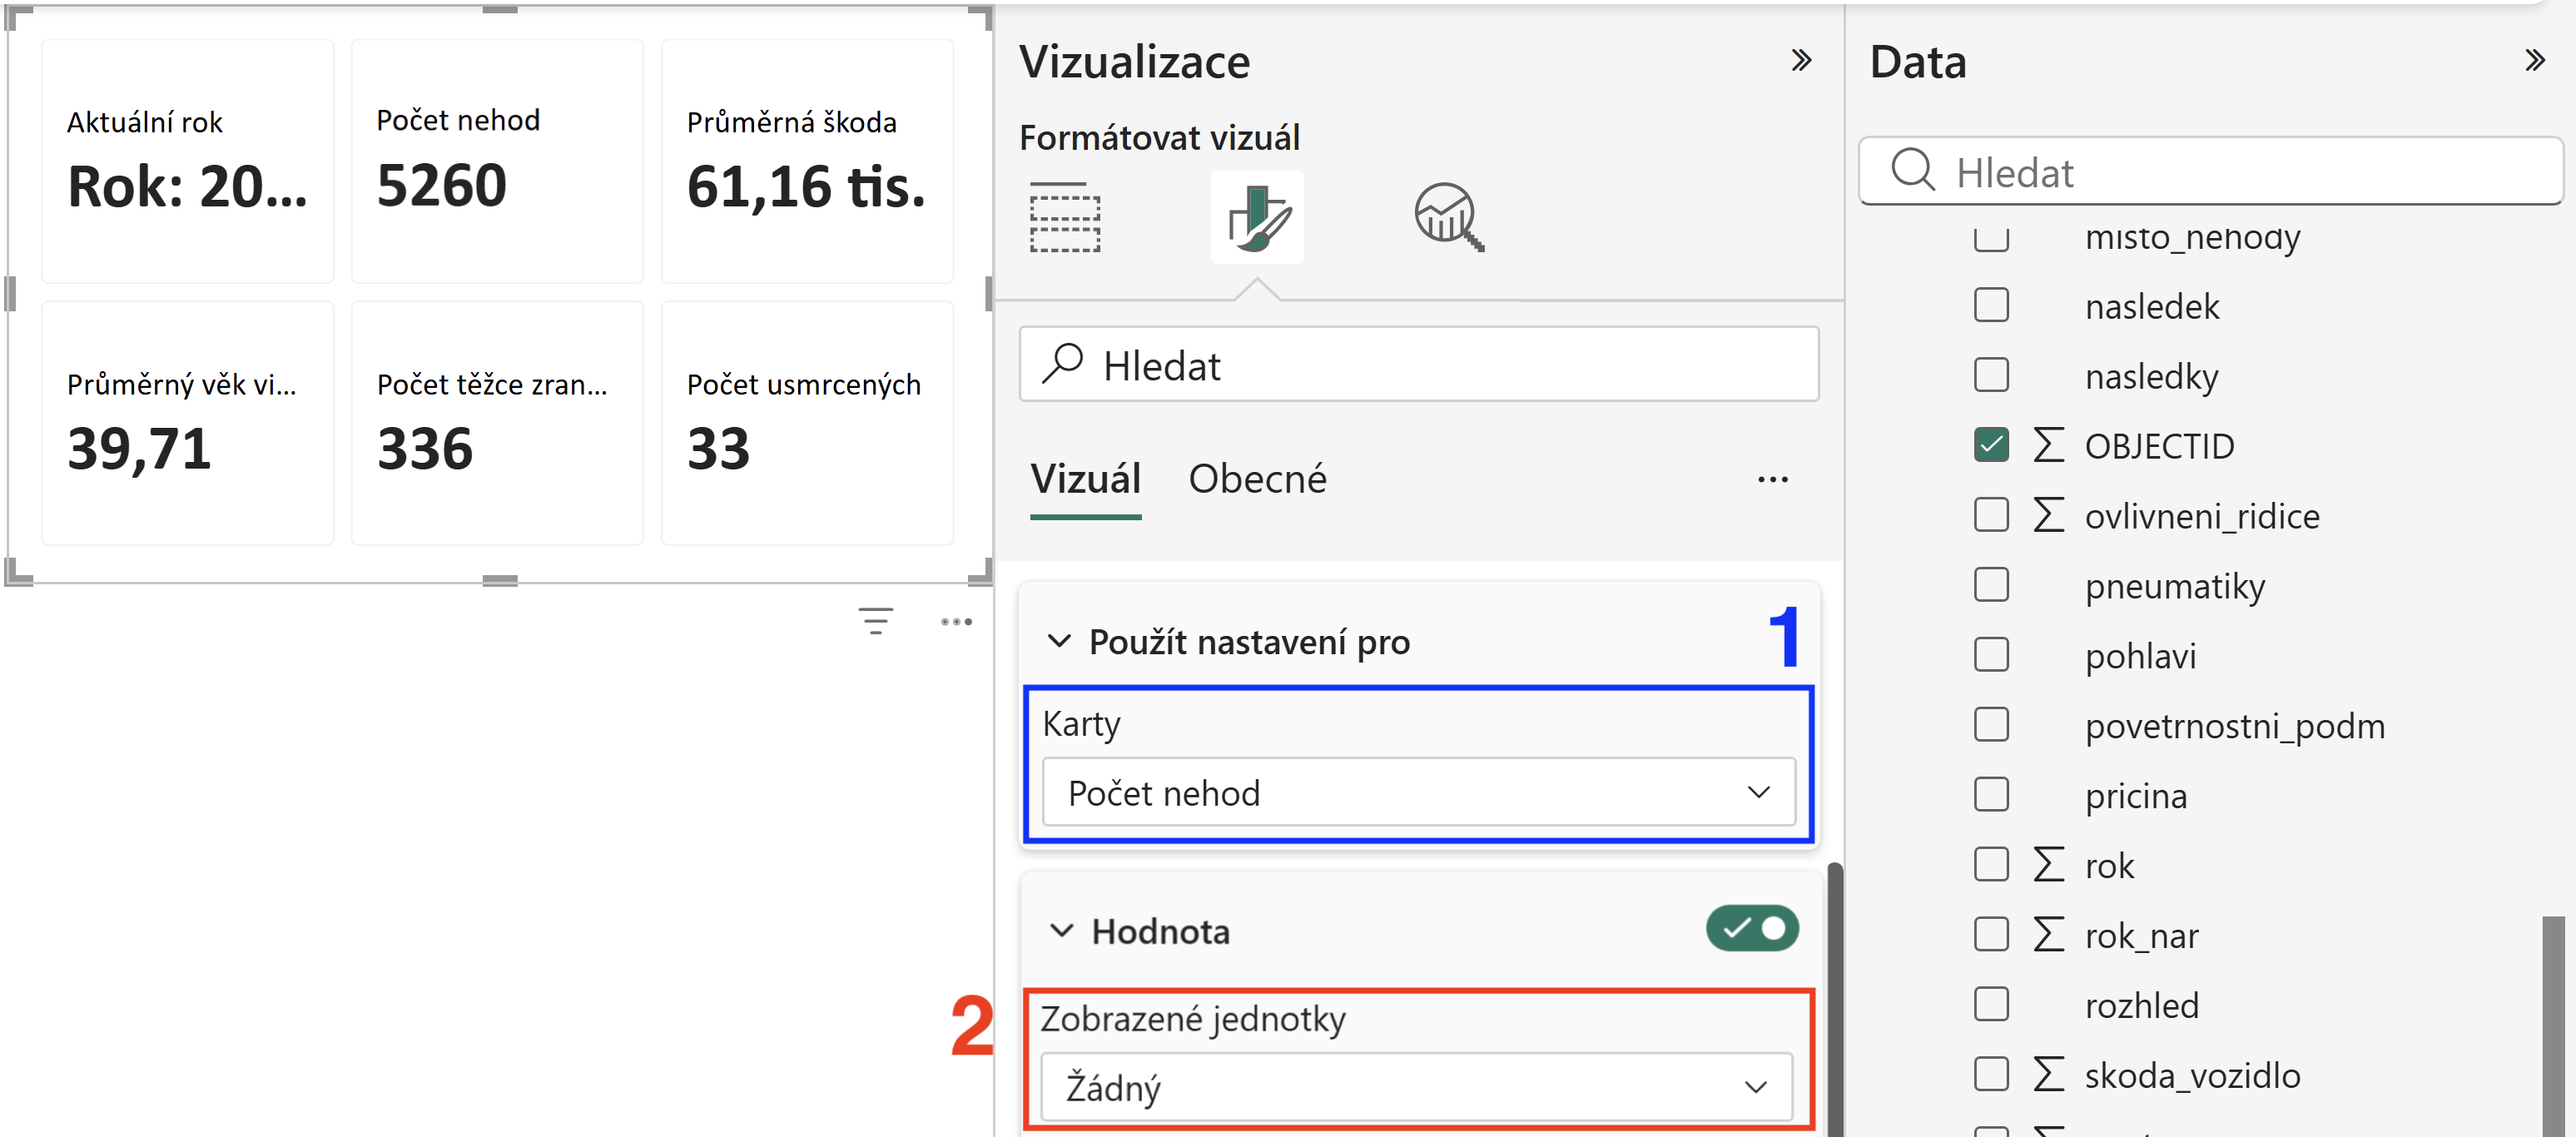
Task: Select the nasledky field name
Action: click(x=2151, y=376)
